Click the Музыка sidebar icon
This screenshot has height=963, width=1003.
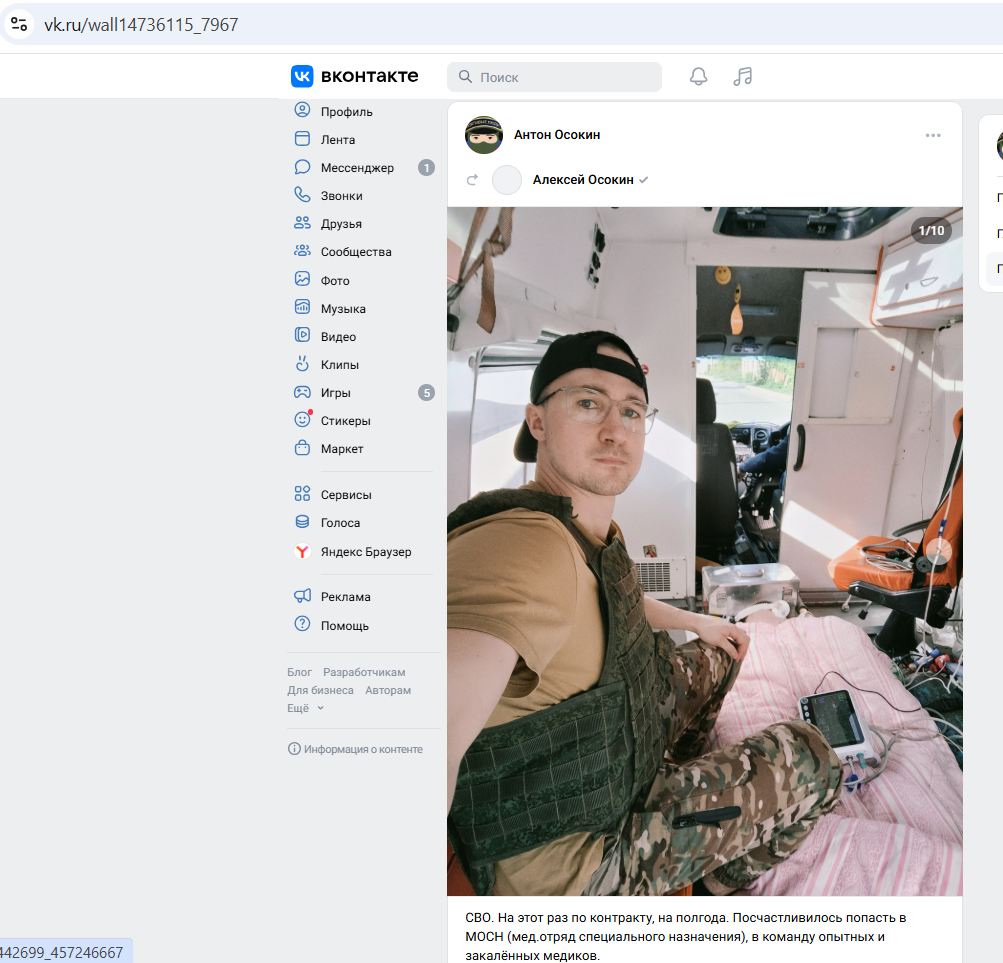click(x=302, y=307)
